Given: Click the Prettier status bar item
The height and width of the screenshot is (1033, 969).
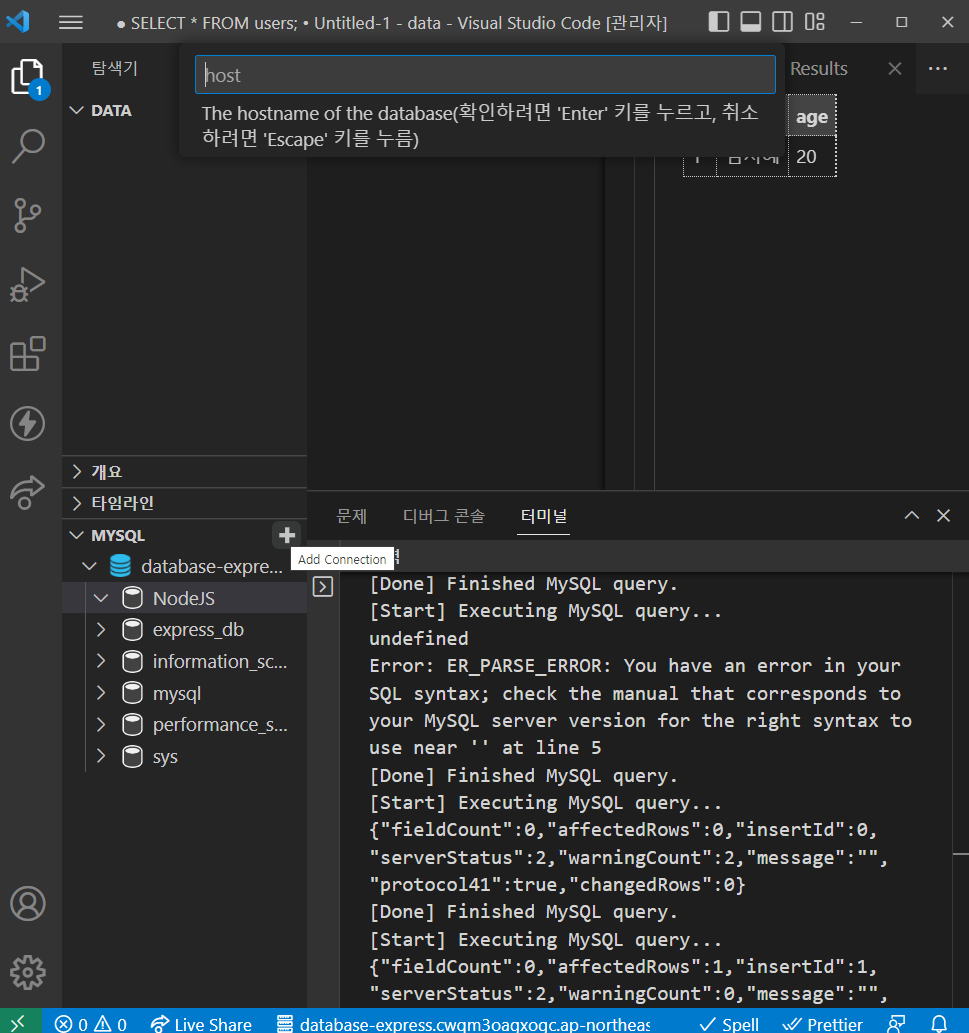Looking at the screenshot, I should click(x=823, y=1024).
